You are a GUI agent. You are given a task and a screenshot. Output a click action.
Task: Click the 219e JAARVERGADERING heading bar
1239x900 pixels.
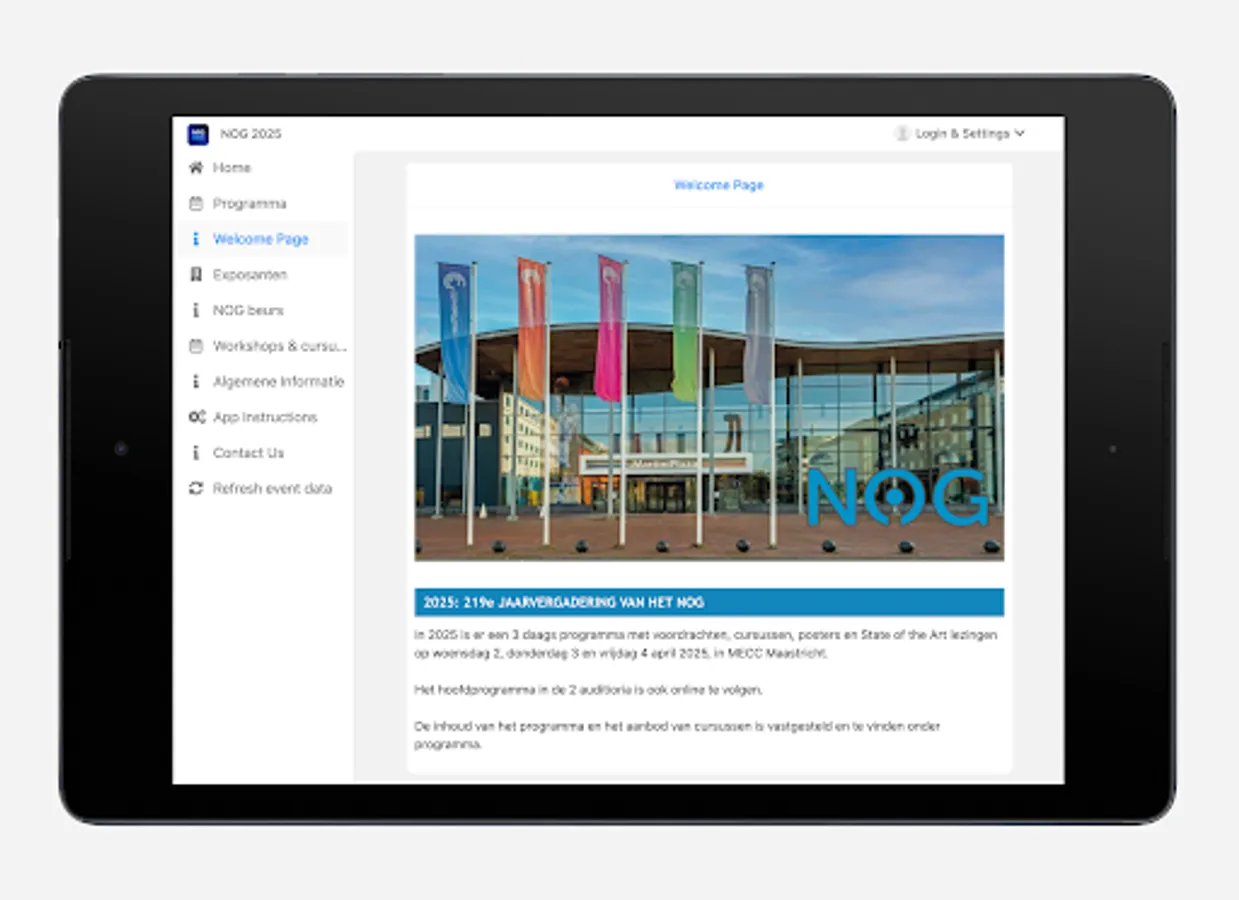[x=709, y=602]
